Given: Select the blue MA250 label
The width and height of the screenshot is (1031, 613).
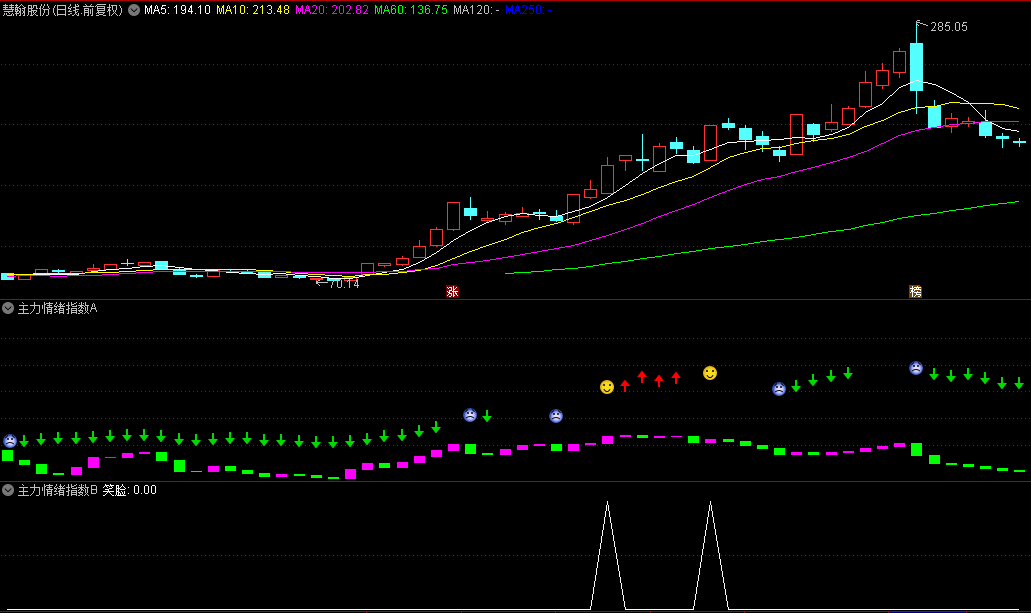Looking at the screenshot, I should click(x=528, y=10).
